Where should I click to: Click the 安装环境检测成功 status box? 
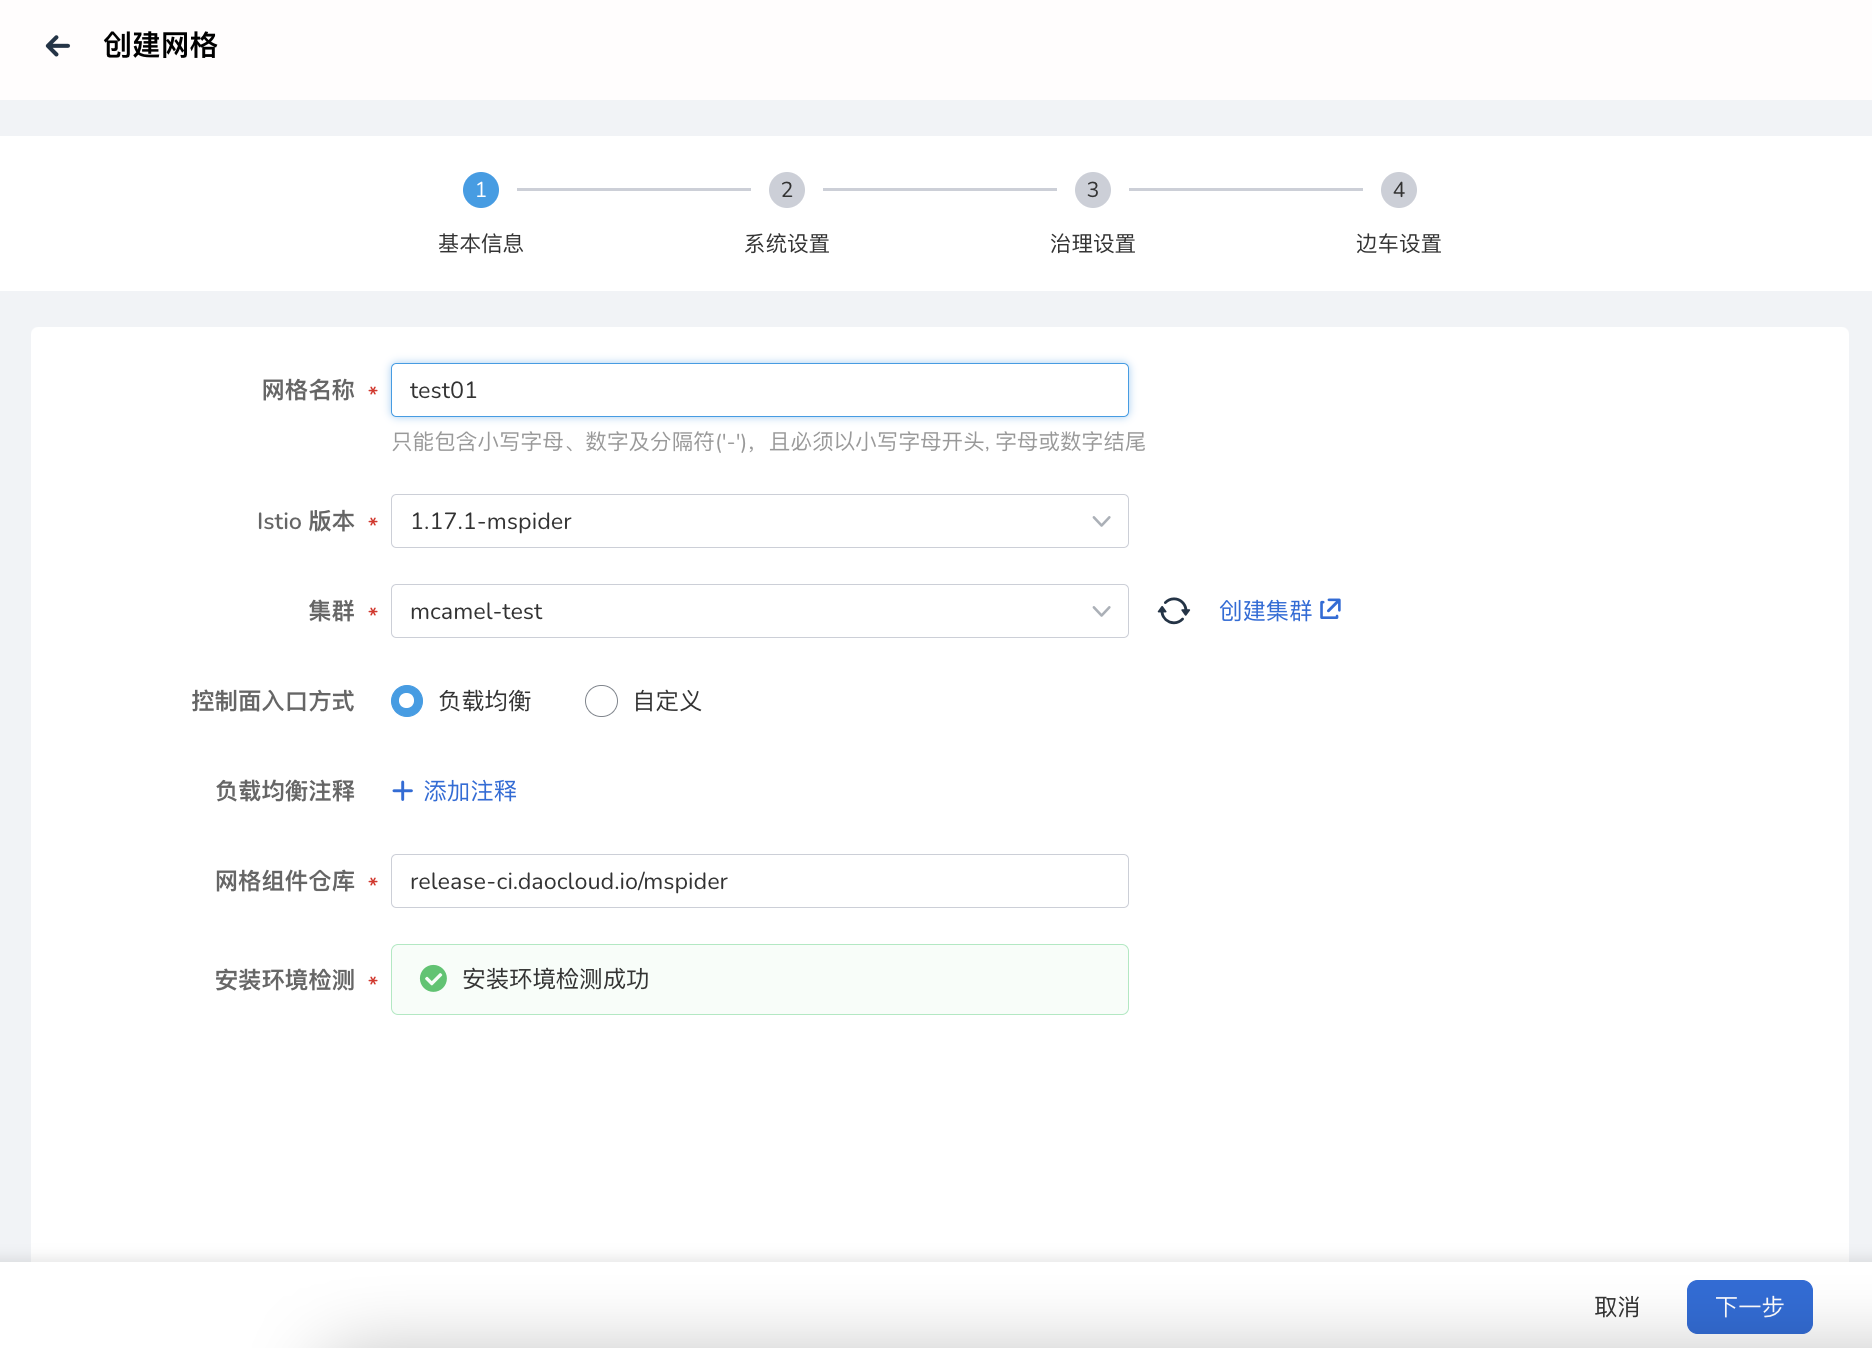(760, 979)
